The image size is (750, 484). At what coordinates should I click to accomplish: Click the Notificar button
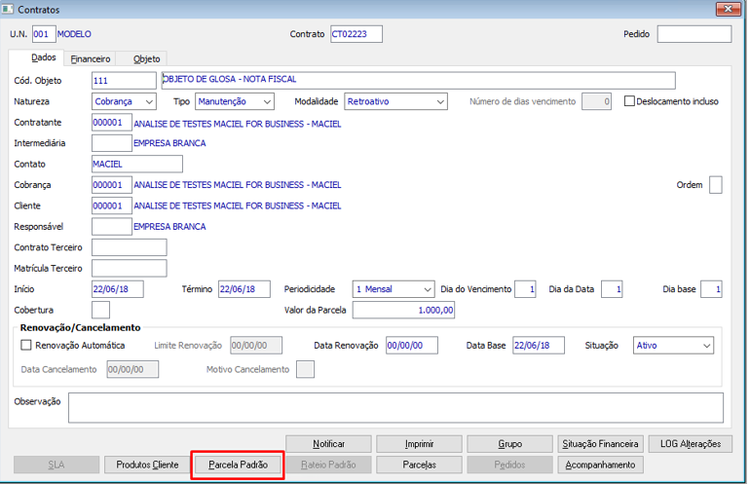pyautogui.click(x=329, y=444)
